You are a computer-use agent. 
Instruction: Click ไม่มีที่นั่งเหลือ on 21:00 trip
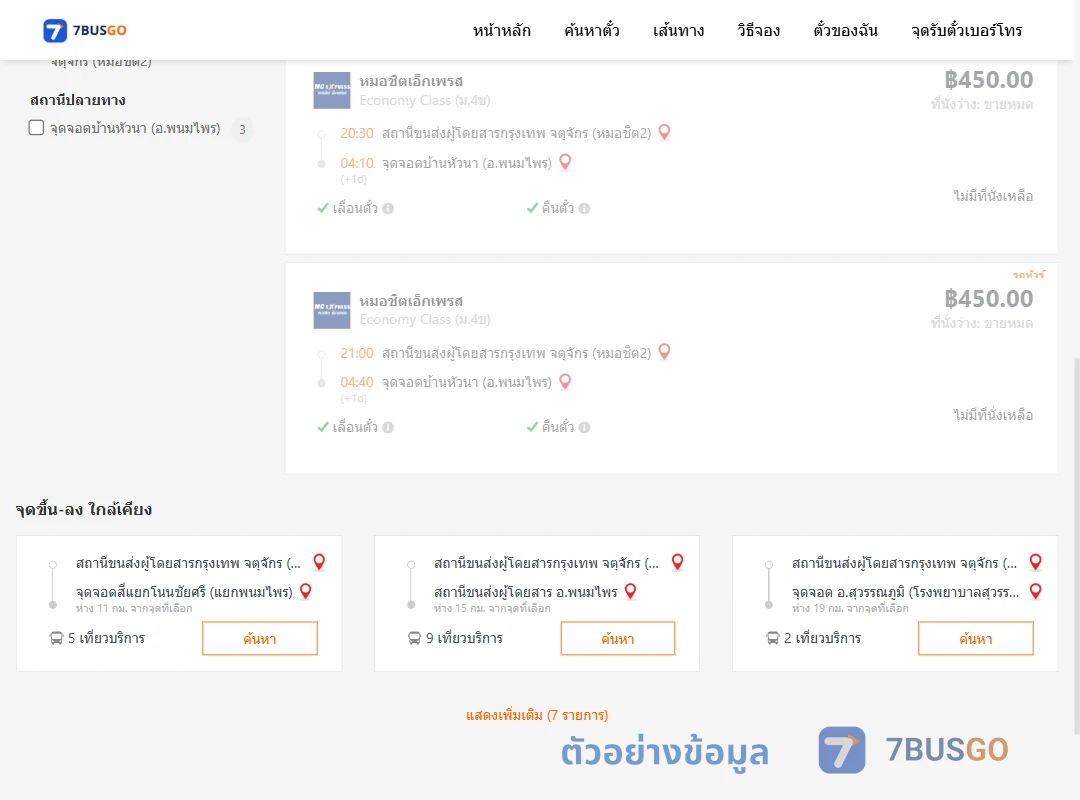click(x=993, y=416)
